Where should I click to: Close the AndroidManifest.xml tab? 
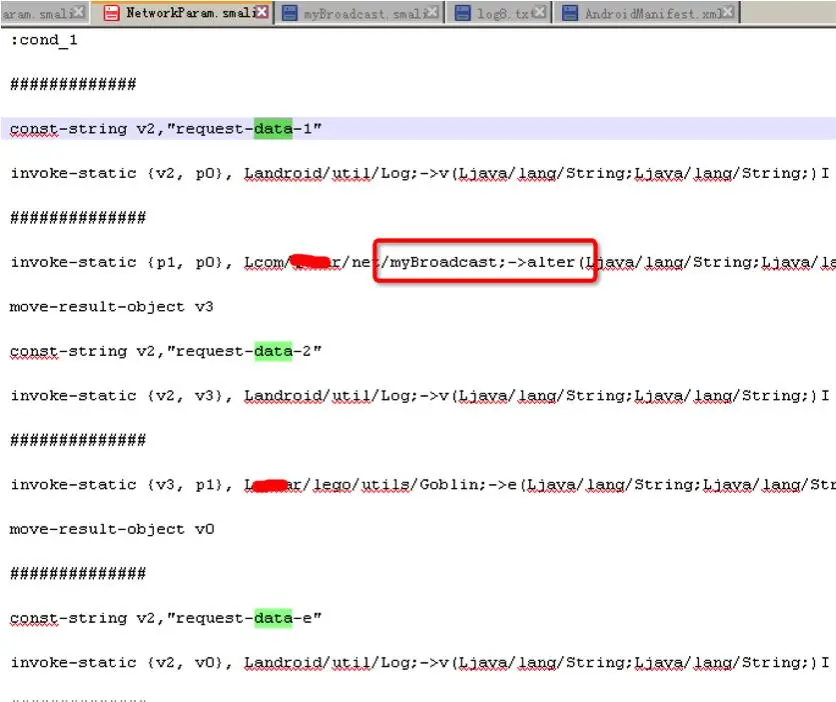[x=728, y=12]
